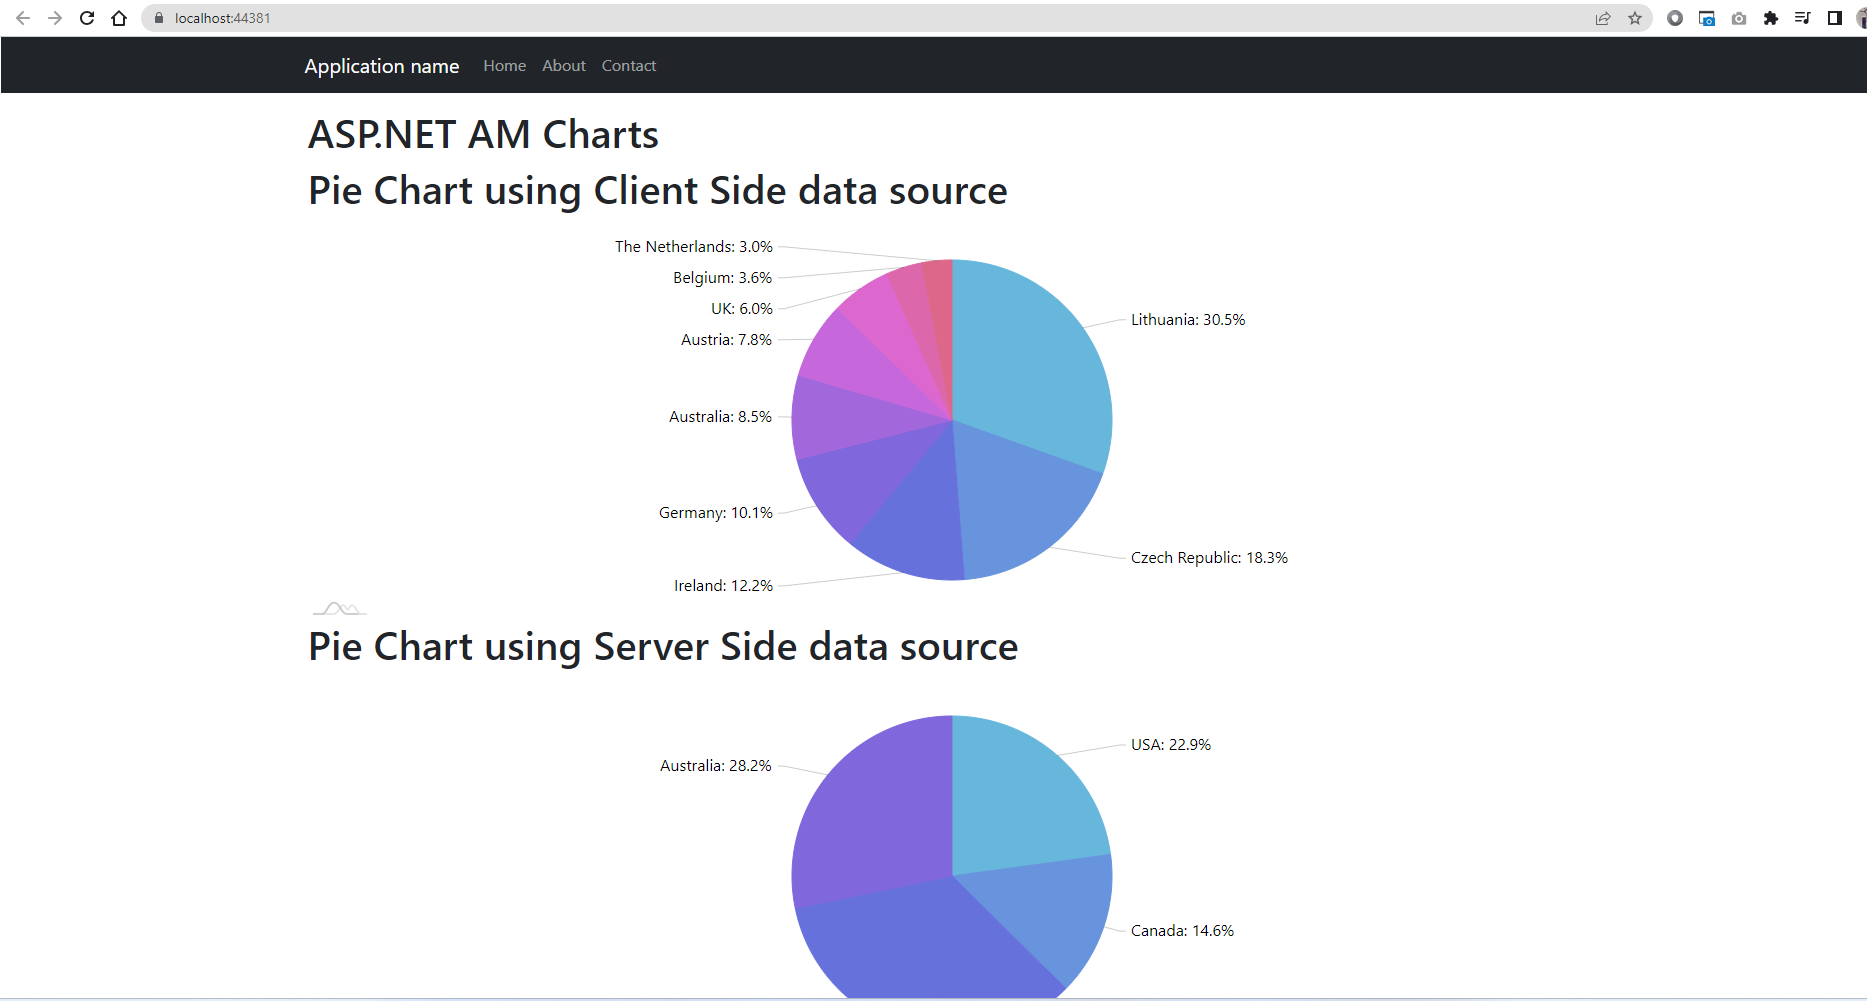The width and height of the screenshot is (1867, 1001).
Task: Click the lock icon in the address bar
Action: click(x=158, y=18)
